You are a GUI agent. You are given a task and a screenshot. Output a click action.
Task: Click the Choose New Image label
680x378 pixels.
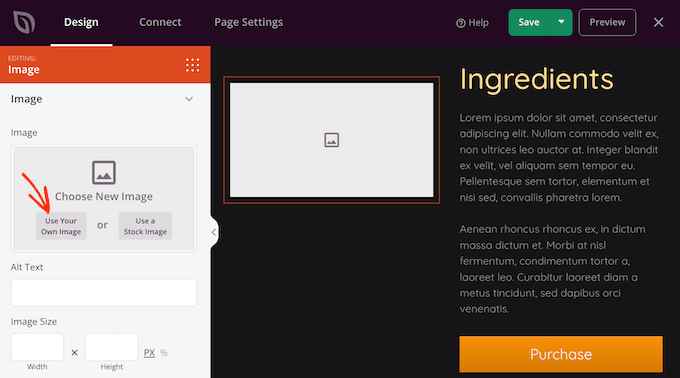click(x=104, y=196)
